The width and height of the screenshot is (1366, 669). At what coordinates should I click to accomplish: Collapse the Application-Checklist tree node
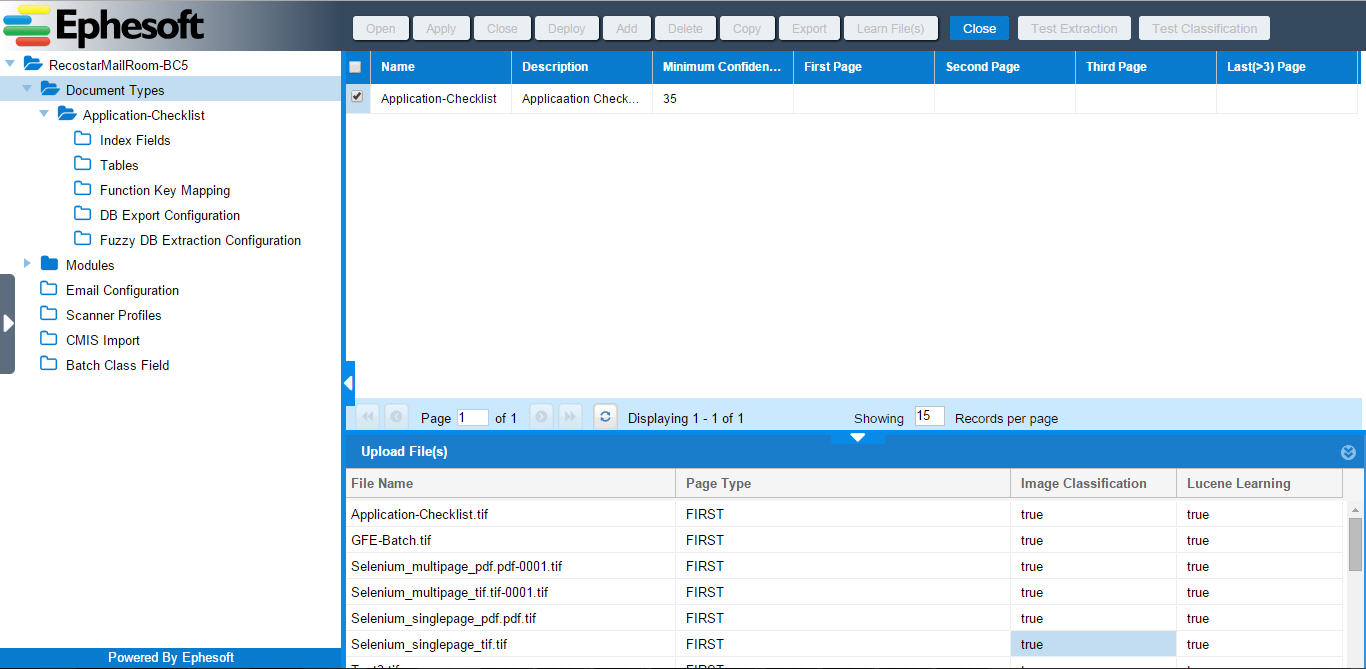(44, 114)
